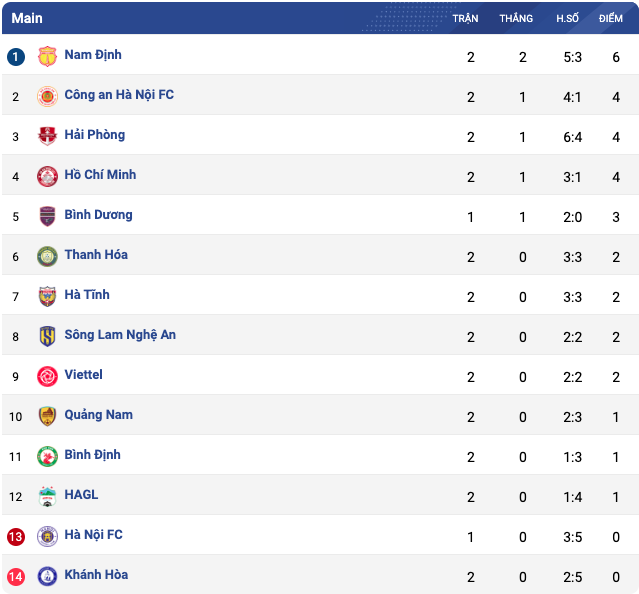Click the blue rank 1 badge
Screen dimensions: 639x594
(x=16, y=57)
